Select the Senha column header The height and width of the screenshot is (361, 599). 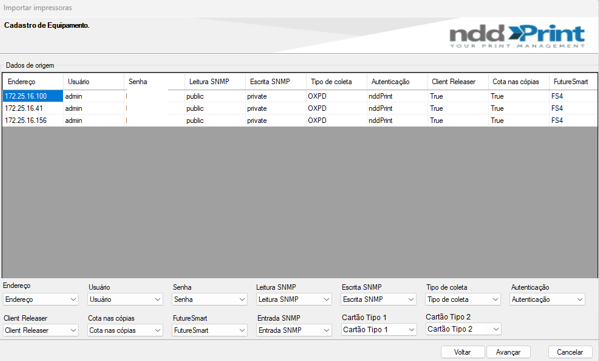point(154,82)
